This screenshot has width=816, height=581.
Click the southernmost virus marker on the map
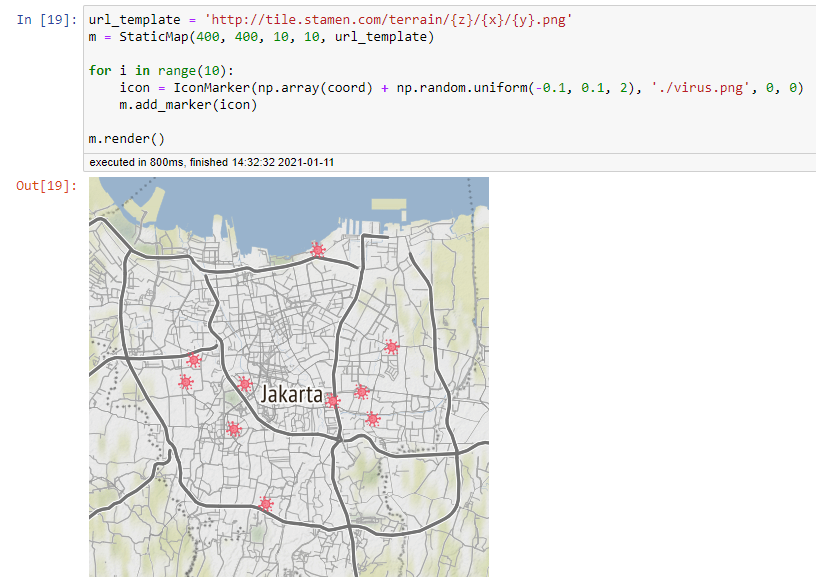click(265, 505)
